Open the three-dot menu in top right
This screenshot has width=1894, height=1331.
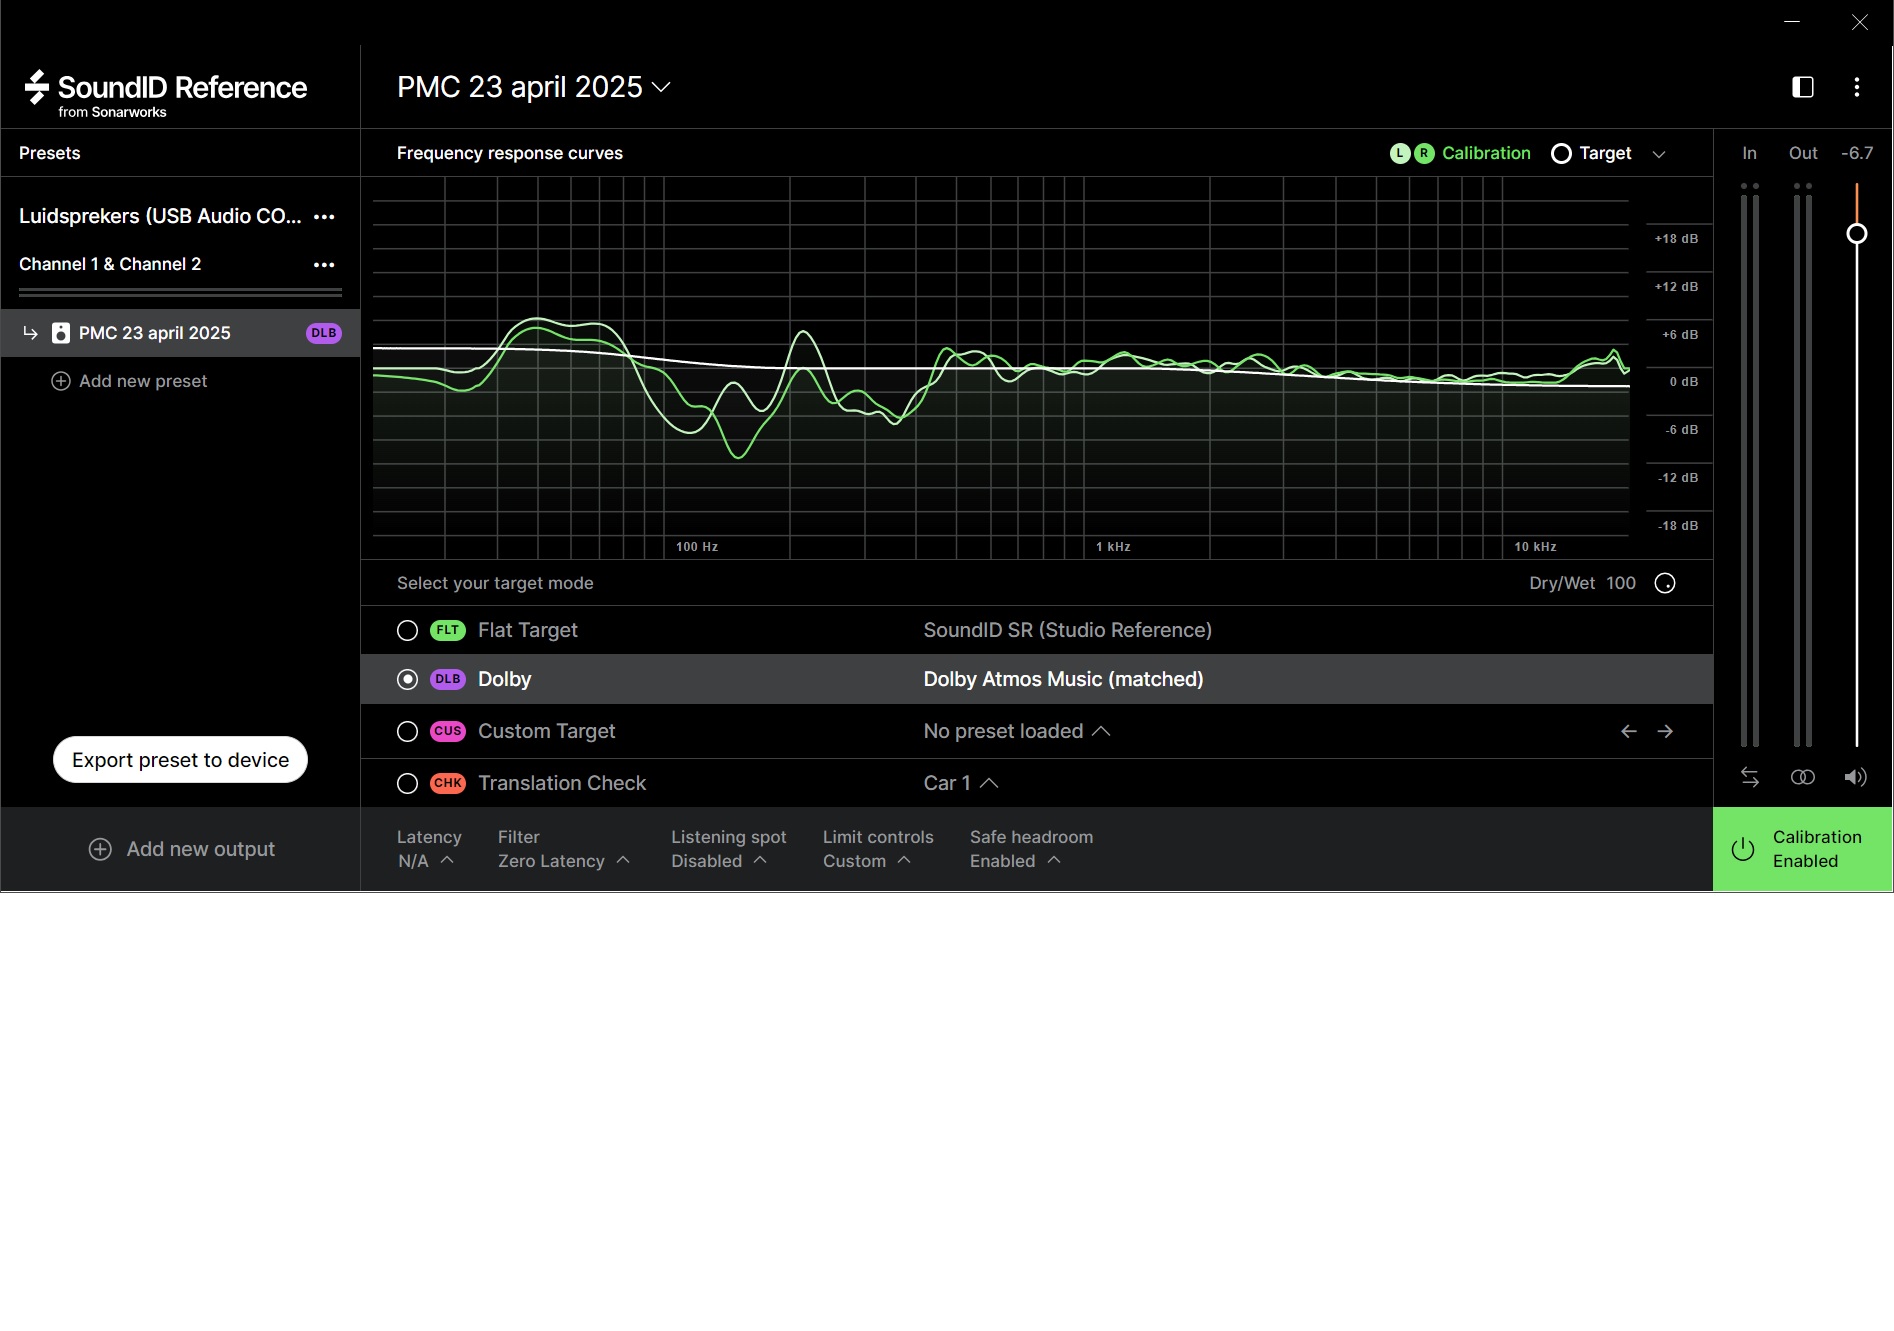pos(1856,87)
